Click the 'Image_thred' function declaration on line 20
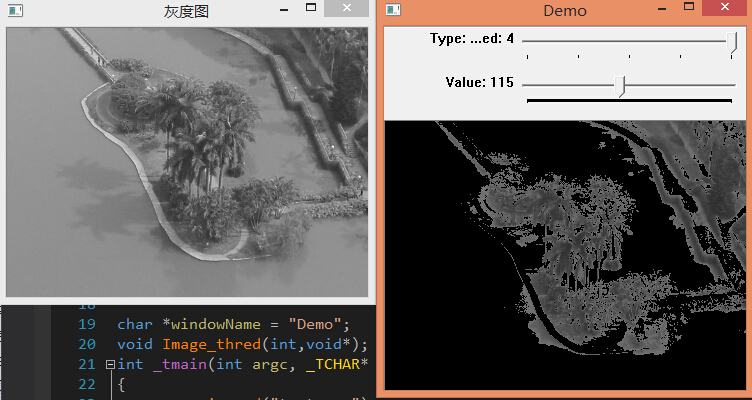This screenshot has height=400, width=752. 211,345
